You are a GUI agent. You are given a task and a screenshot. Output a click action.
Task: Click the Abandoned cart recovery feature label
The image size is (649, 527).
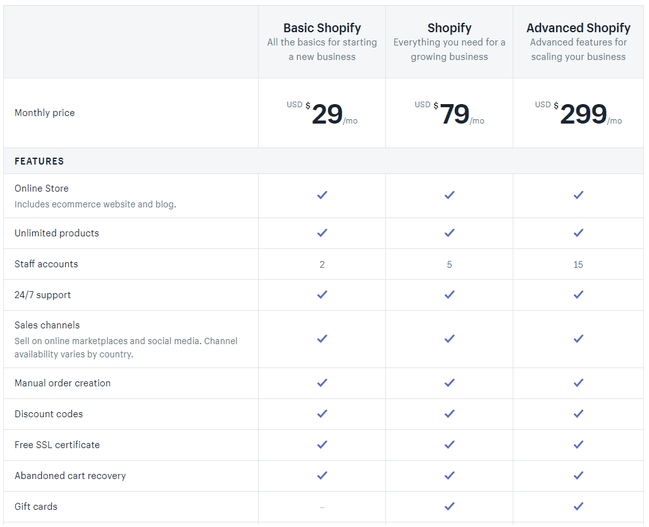(70, 476)
